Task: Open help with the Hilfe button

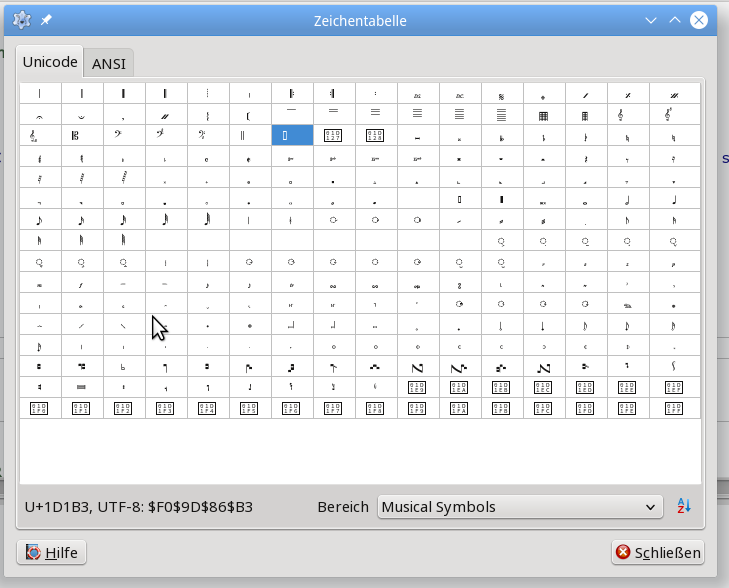Action: (52, 552)
